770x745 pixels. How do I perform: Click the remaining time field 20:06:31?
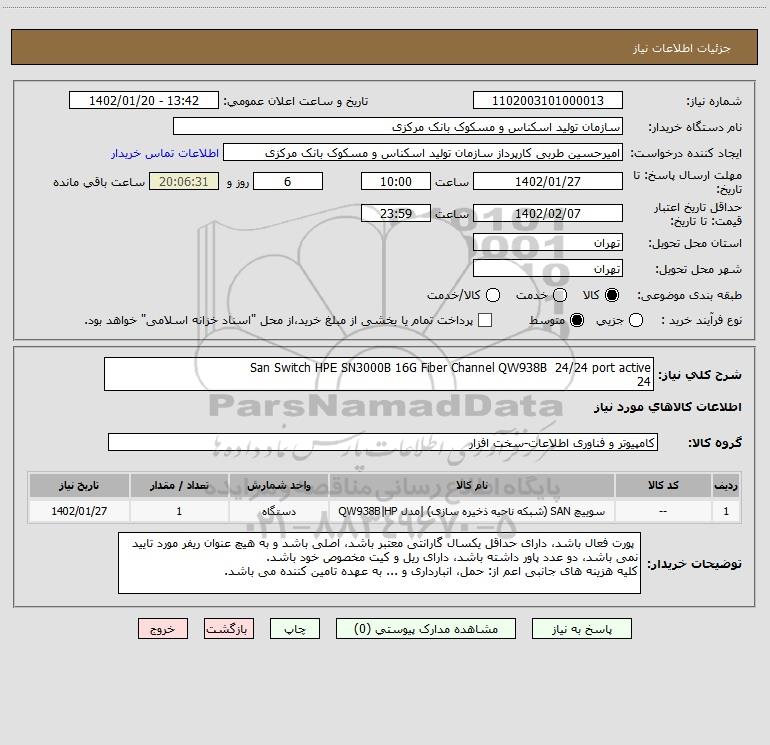[x=184, y=181]
